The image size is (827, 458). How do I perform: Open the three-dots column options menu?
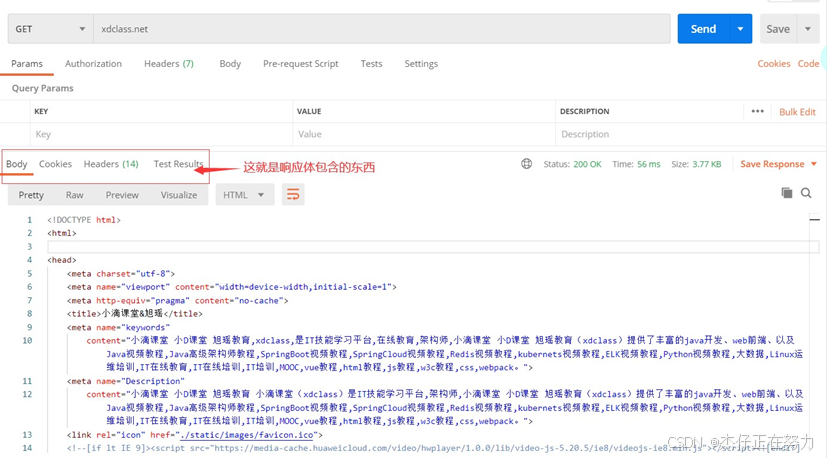click(757, 111)
